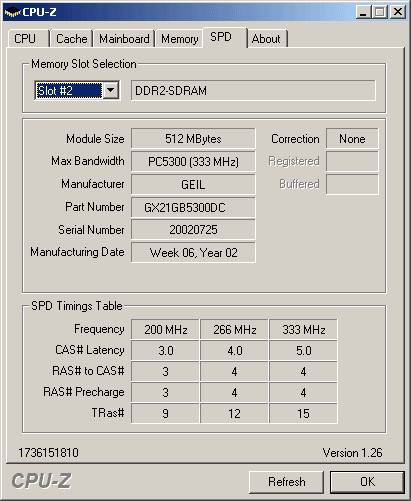This screenshot has height=501, width=411.
Task: Click the CAS# Latency row label
Action: point(90,350)
